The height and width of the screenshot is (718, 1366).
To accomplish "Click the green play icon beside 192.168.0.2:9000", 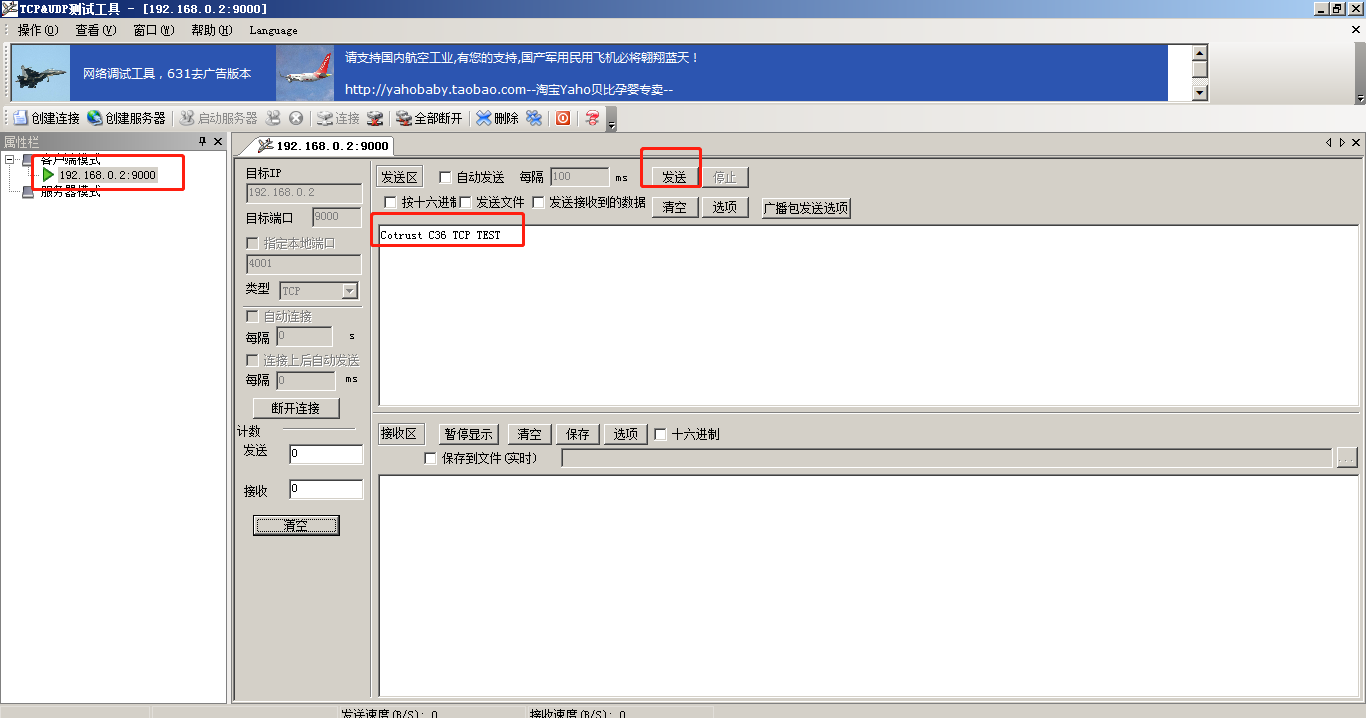I will point(48,175).
